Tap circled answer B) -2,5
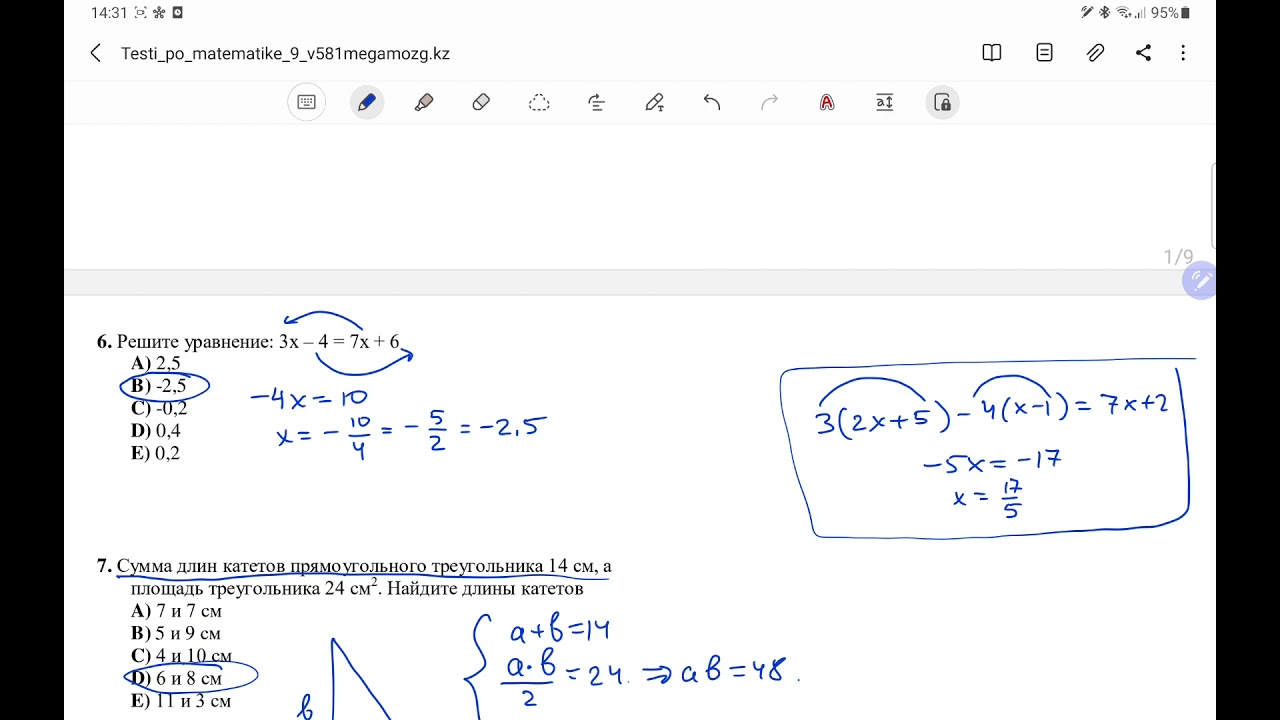1280x720 pixels. [158, 386]
